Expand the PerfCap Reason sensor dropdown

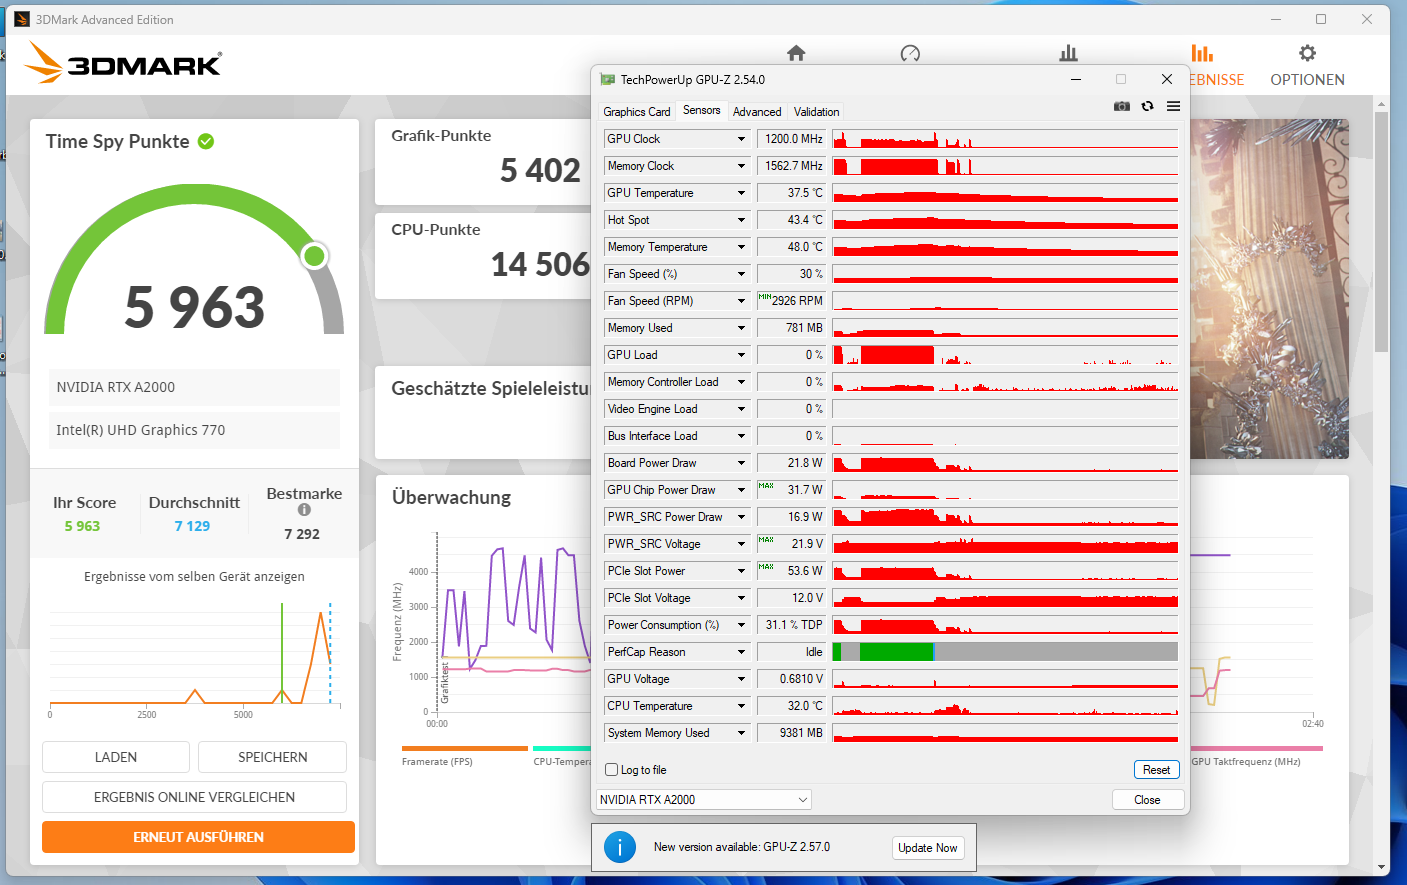(x=742, y=652)
